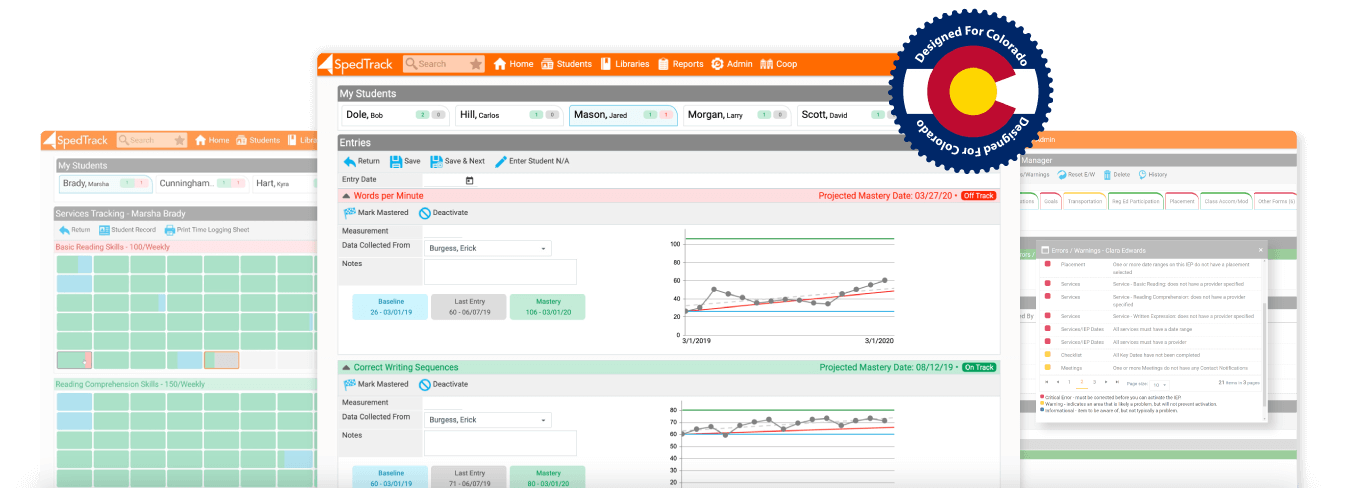The height and width of the screenshot is (488, 1366).
Task: Mark Words per Minute goal as mastered
Action: 376,213
